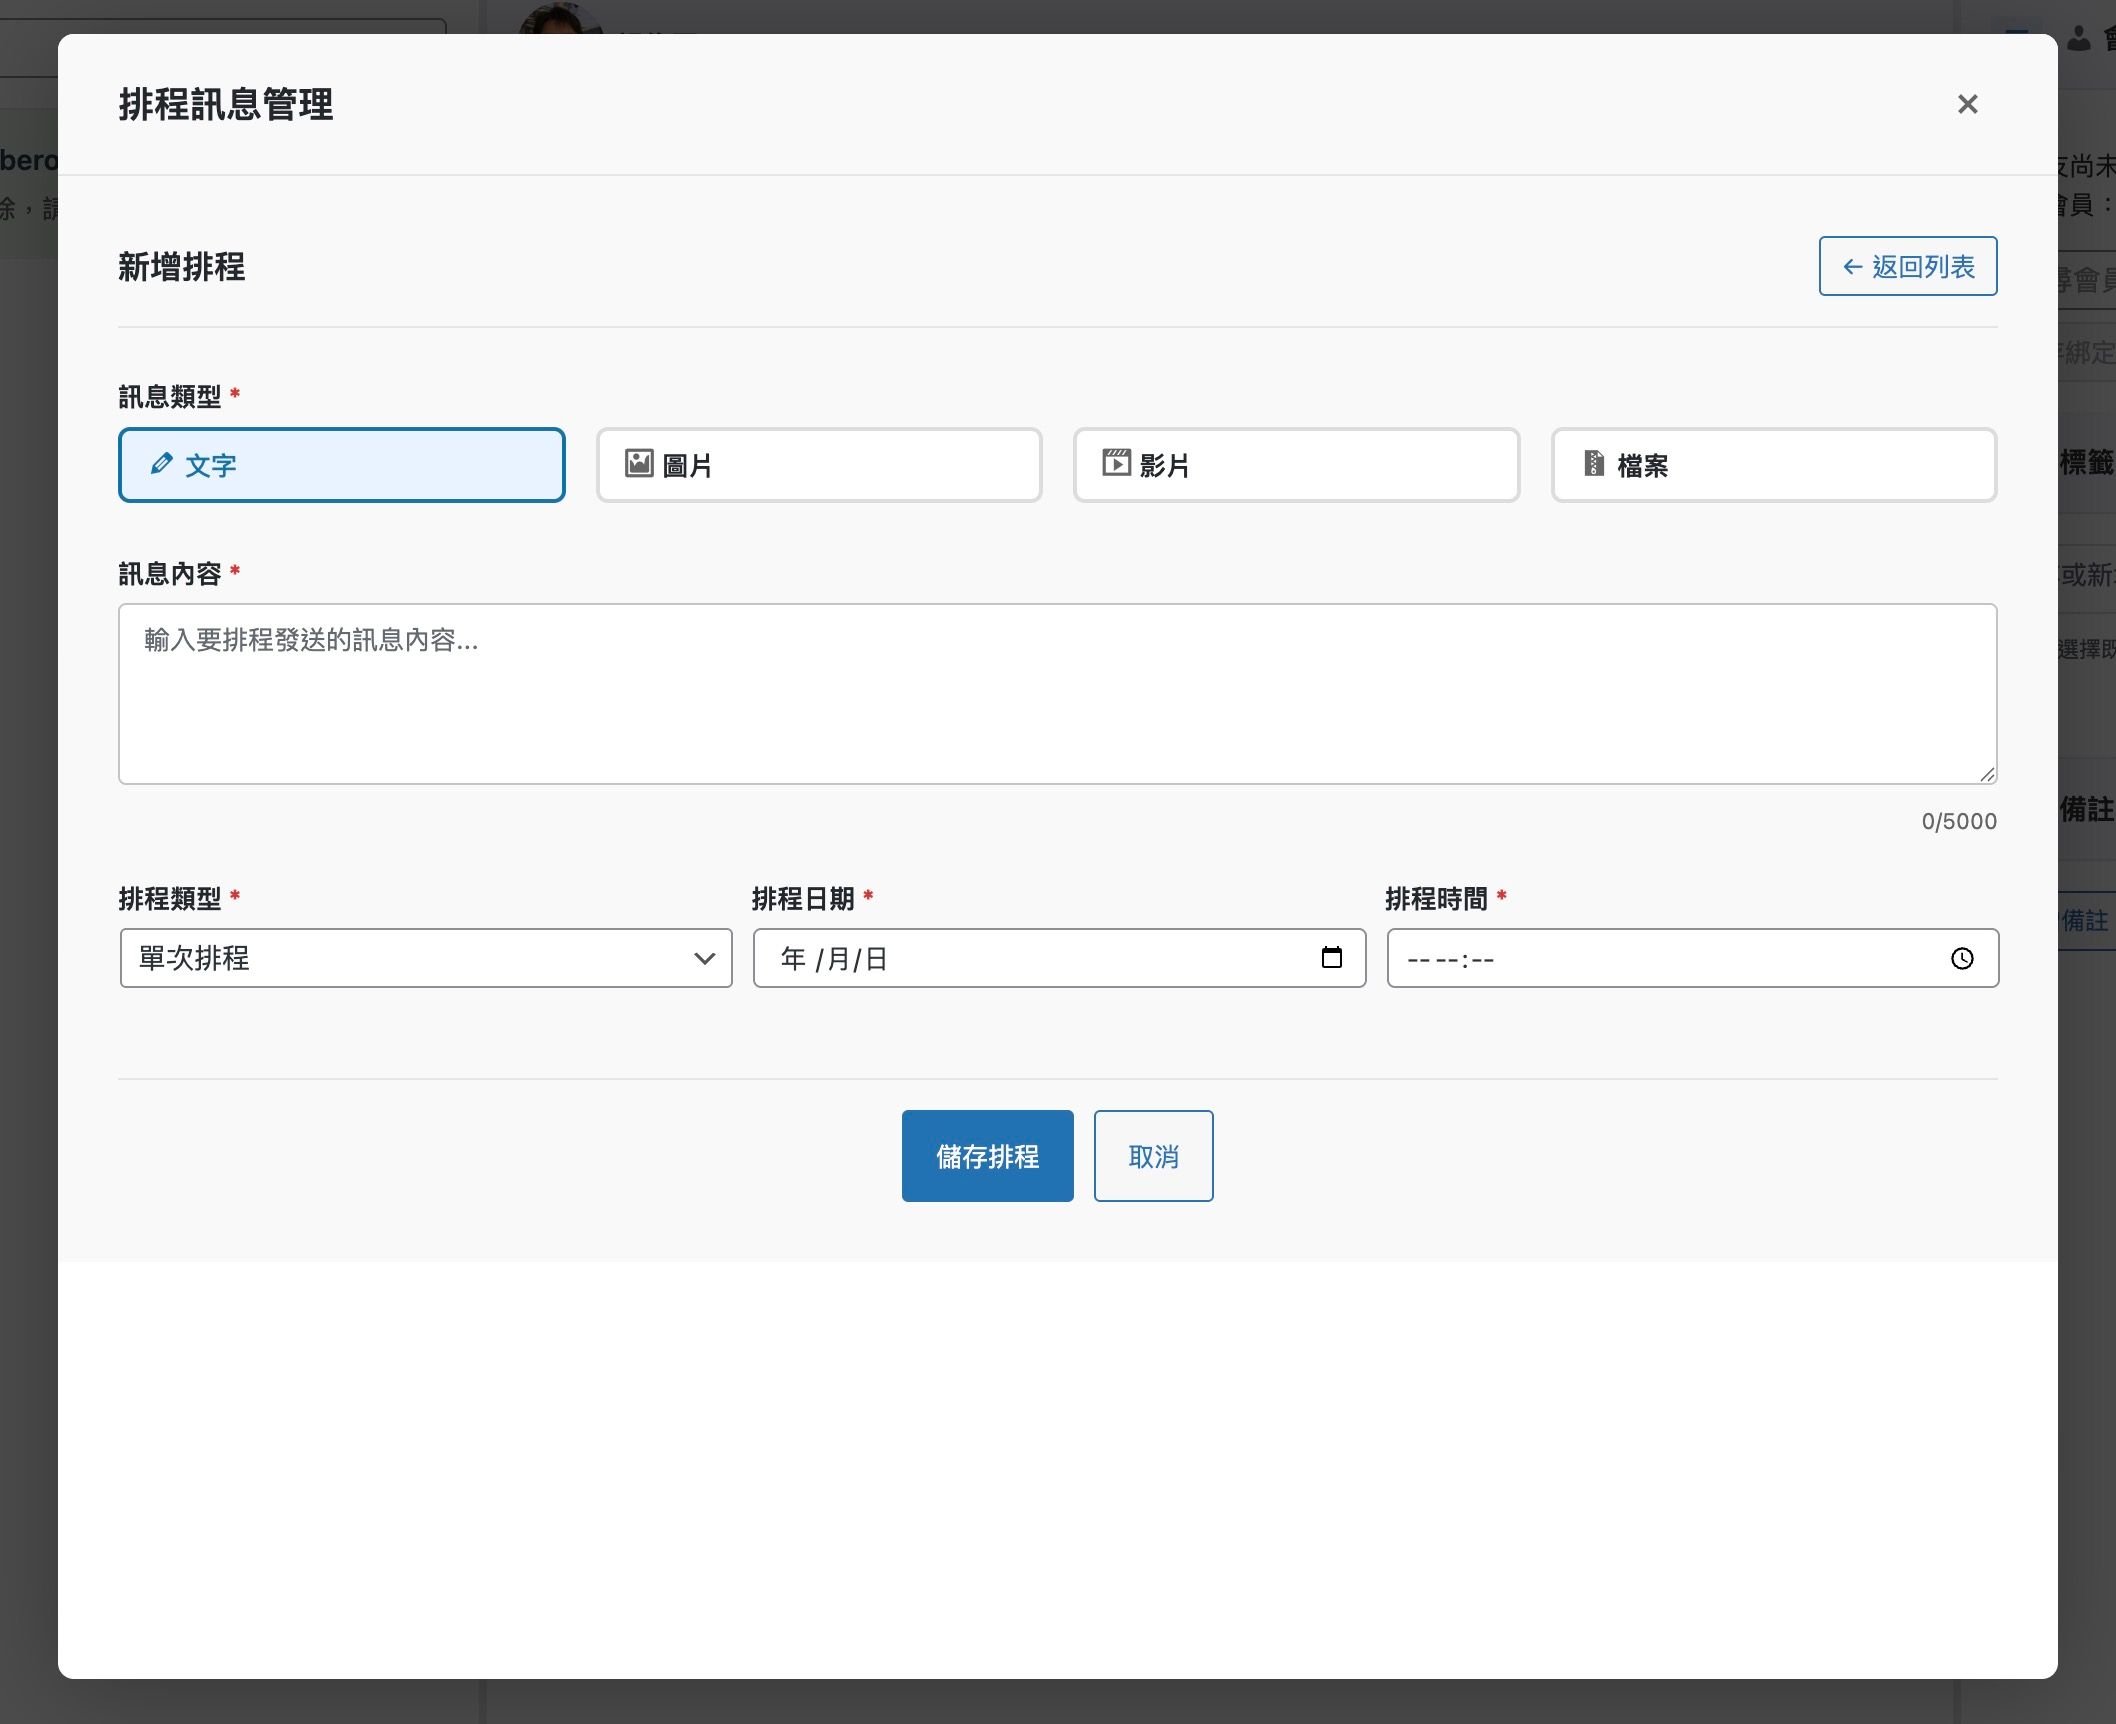Click 儲存排程 button

(x=987, y=1156)
